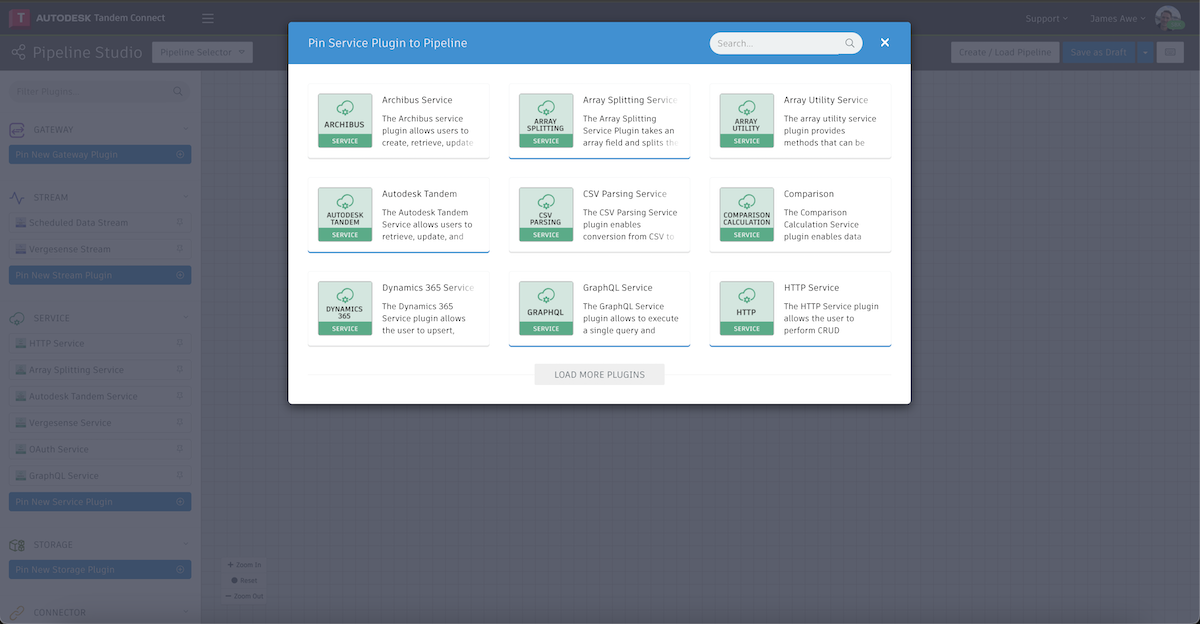1200x624 pixels.
Task: Click the Archibus service plugin icon
Action: click(345, 120)
